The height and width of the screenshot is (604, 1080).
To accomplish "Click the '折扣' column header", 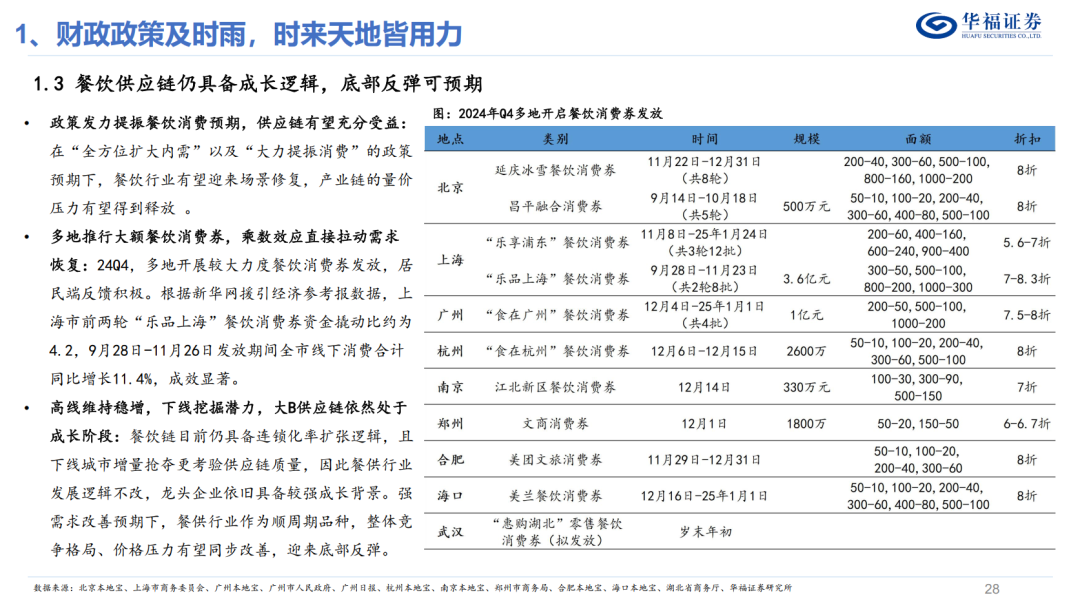I will 1026,139.
